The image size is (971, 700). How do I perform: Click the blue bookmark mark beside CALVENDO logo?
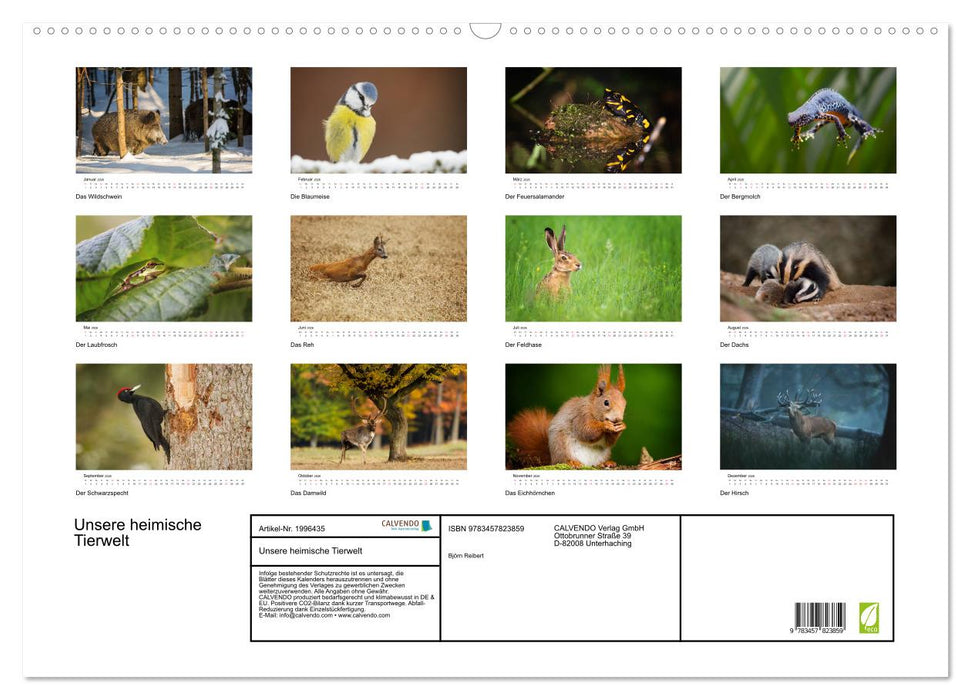(x=425, y=525)
